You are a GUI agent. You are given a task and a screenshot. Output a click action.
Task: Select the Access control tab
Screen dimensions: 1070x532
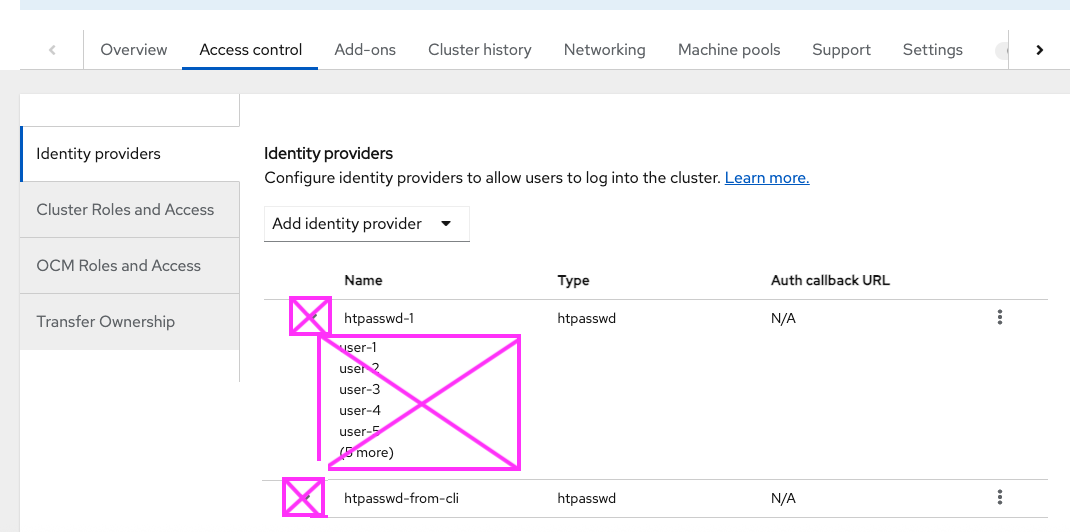click(x=250, y=50)
